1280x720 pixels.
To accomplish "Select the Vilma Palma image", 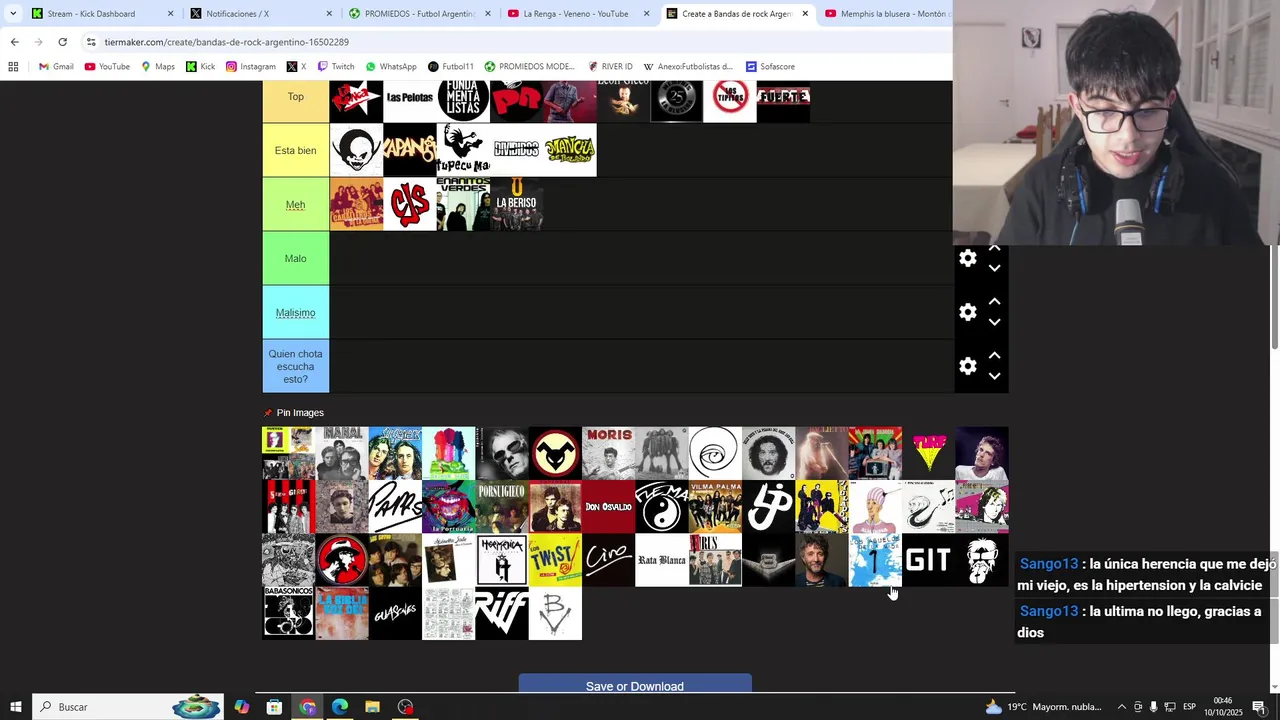I will [x=715, y=506].
